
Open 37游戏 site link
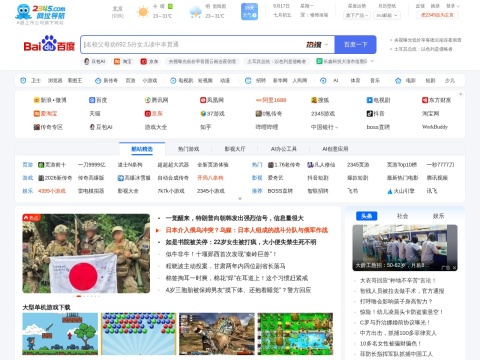212,114
